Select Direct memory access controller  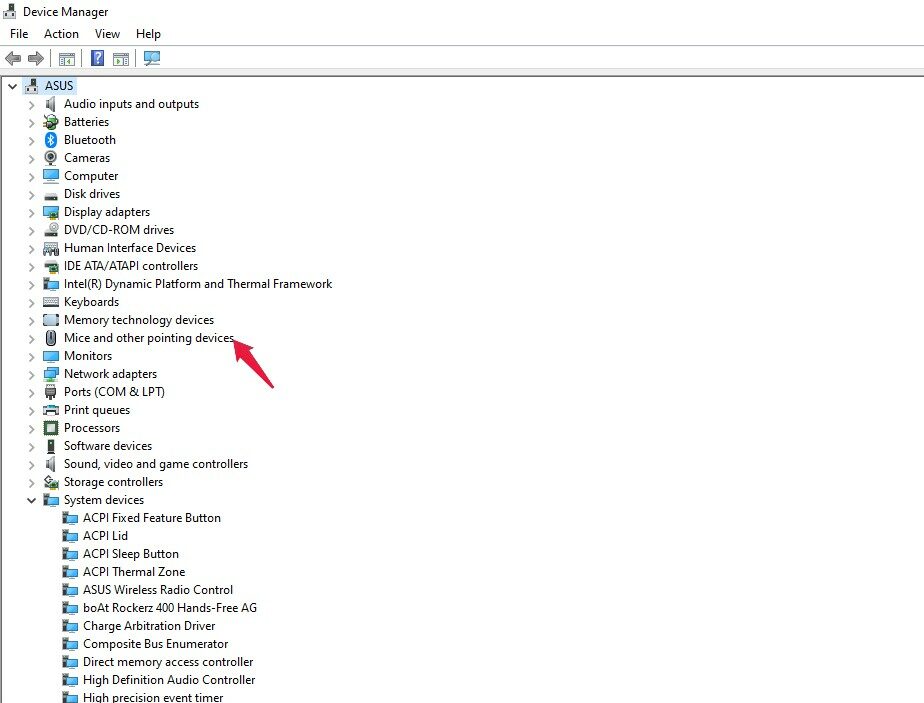click(168, 662)
